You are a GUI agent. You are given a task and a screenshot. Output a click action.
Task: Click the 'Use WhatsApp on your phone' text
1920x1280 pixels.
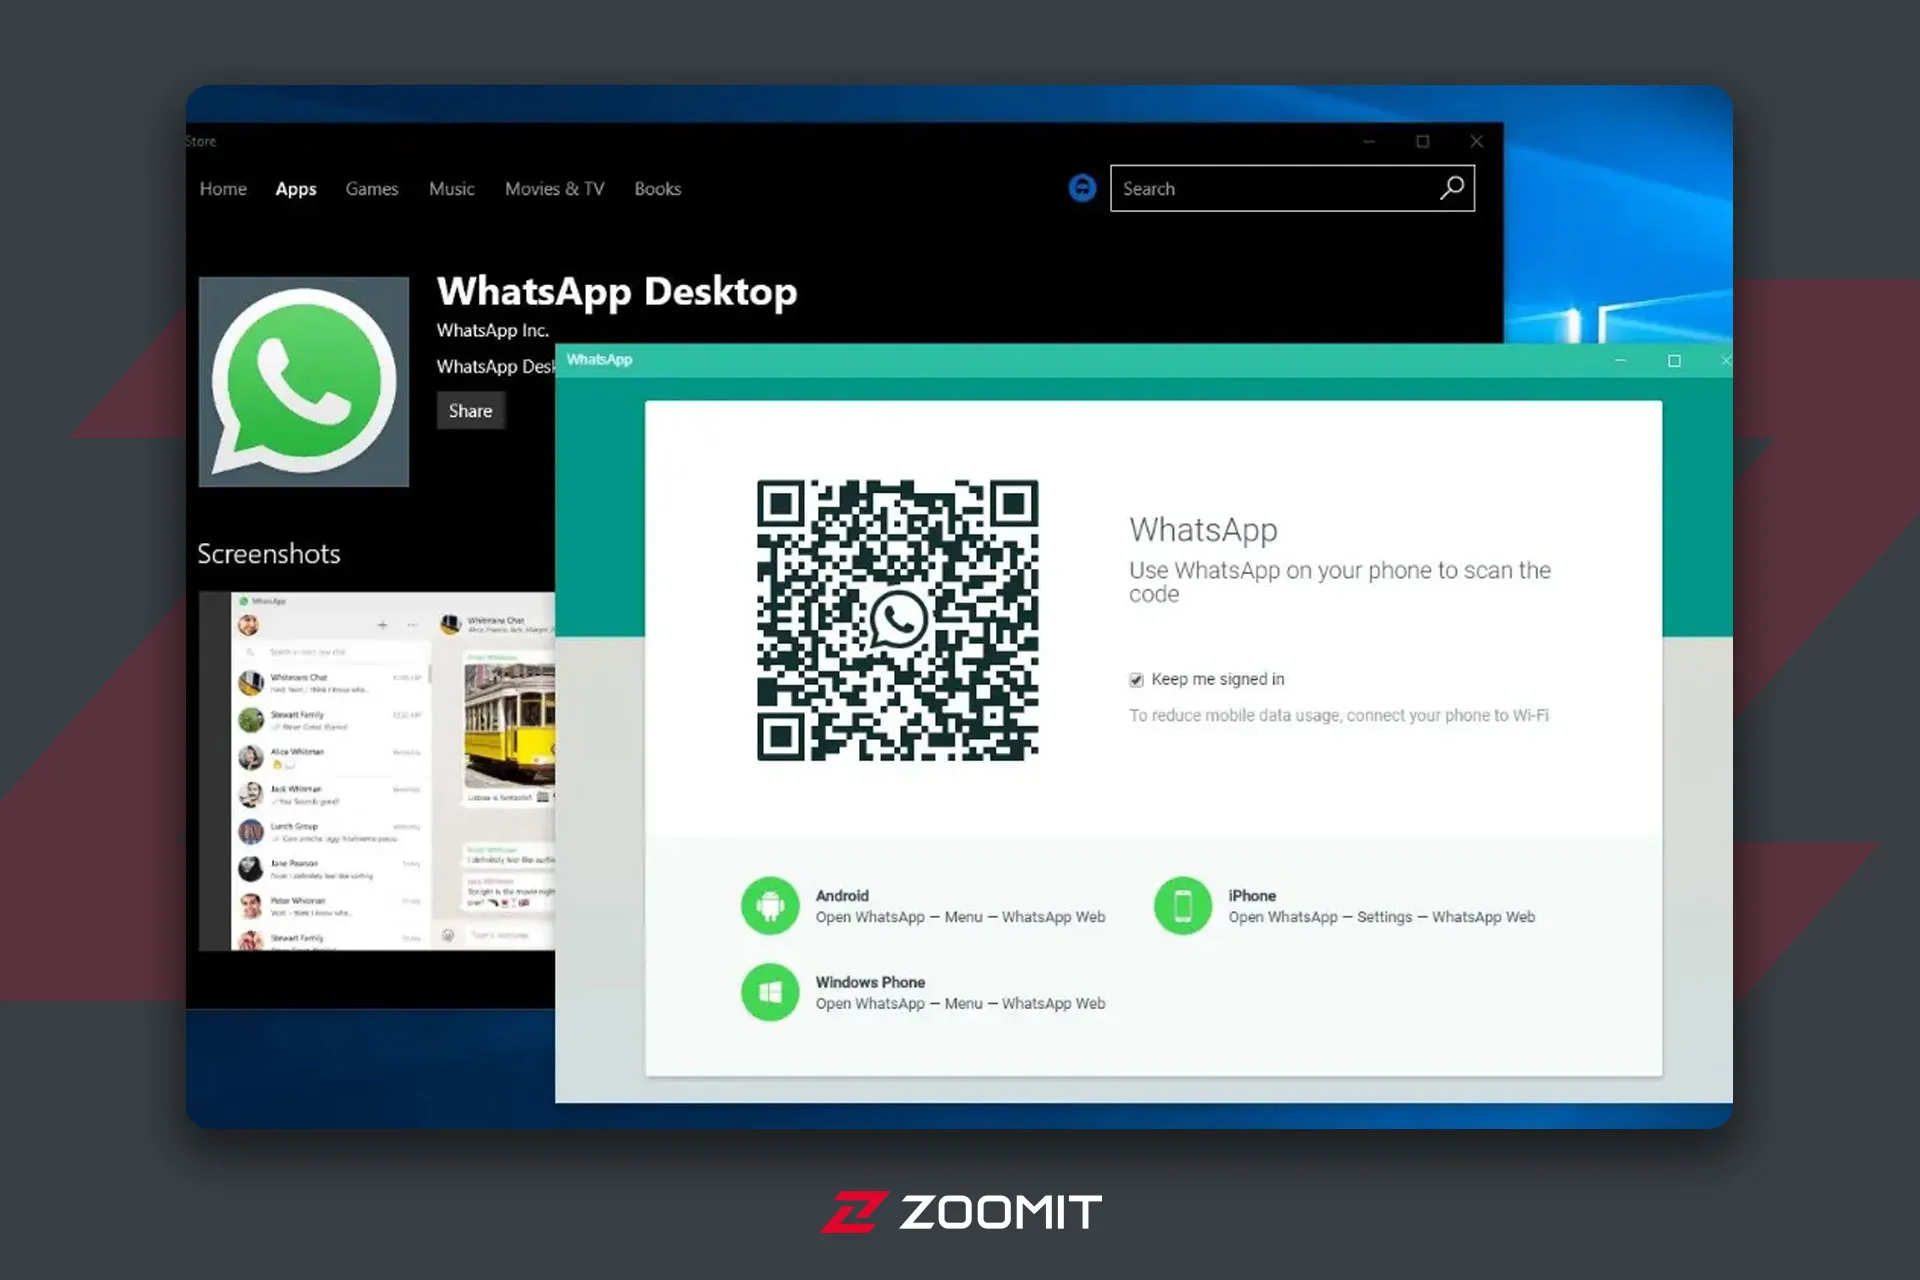tap(1340, 582)
